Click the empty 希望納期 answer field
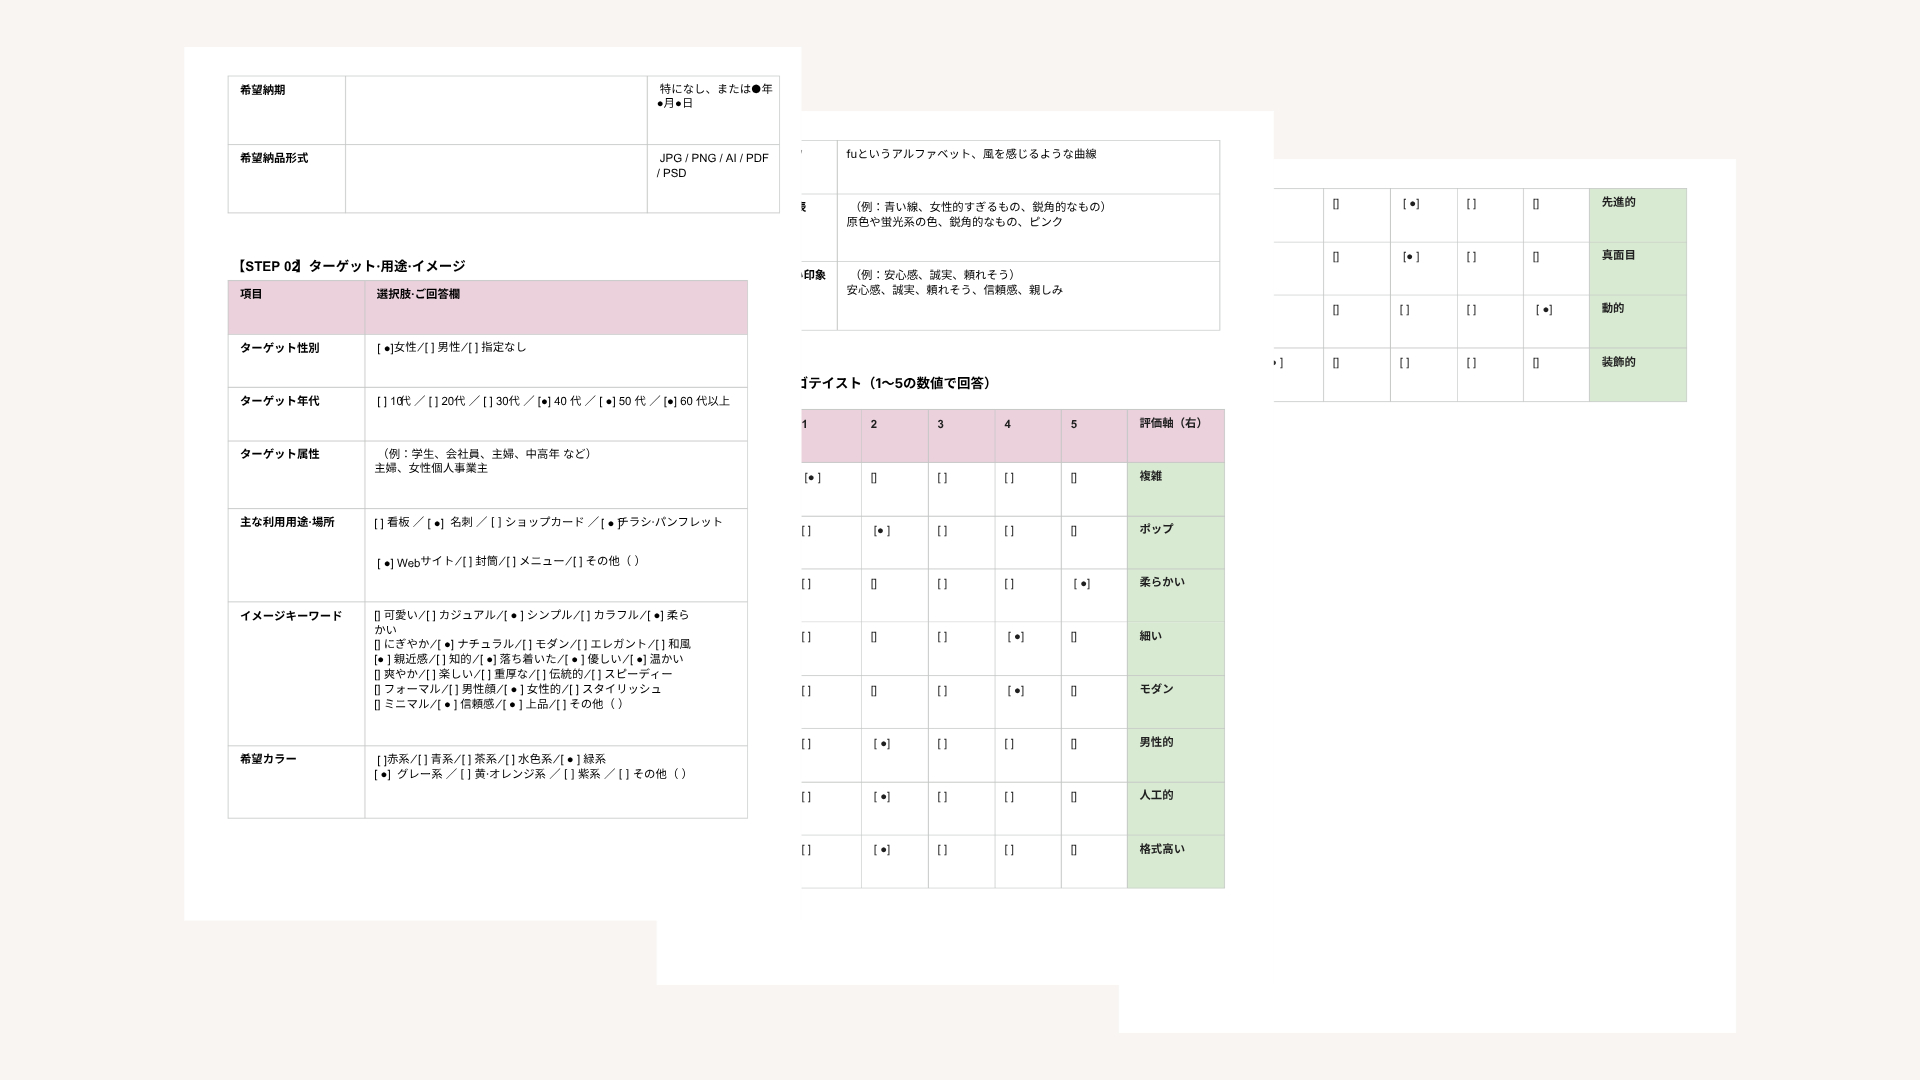Image resolution: width=1920 pixels, height=1080 pixels. pyautogui.click(x=496, y=110)
